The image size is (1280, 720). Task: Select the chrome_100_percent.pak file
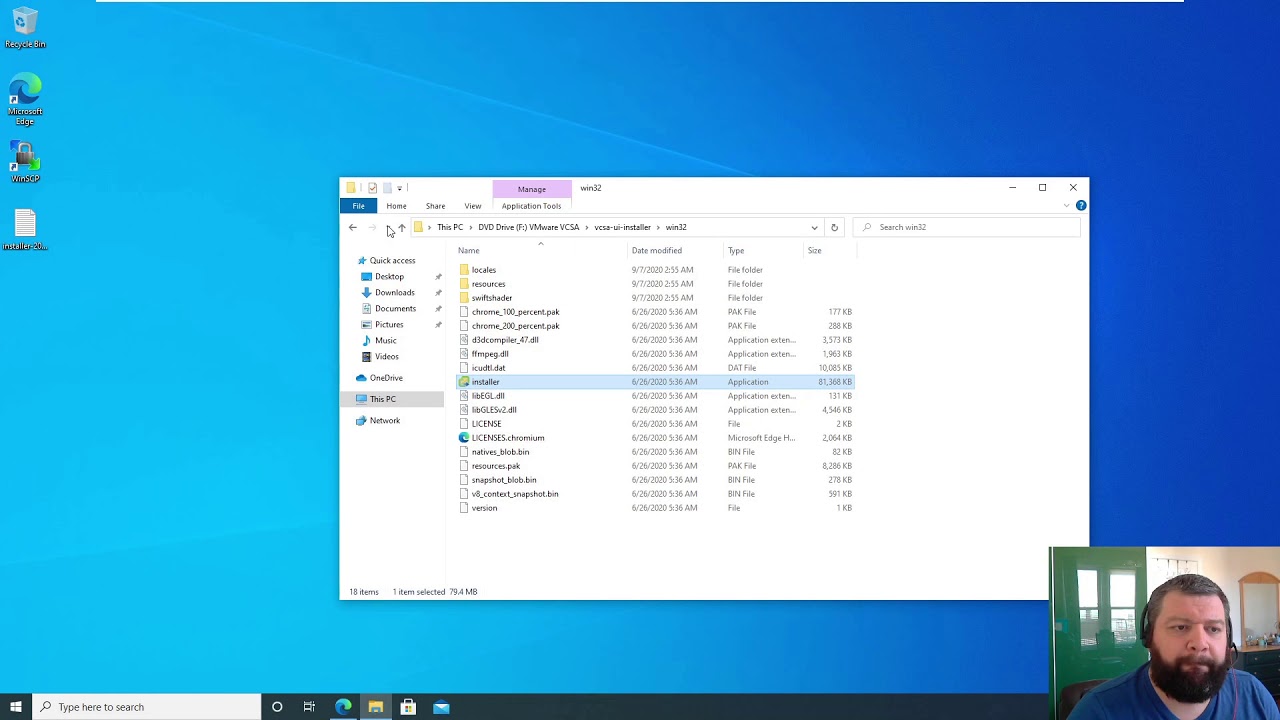click(x=656, y=312)
